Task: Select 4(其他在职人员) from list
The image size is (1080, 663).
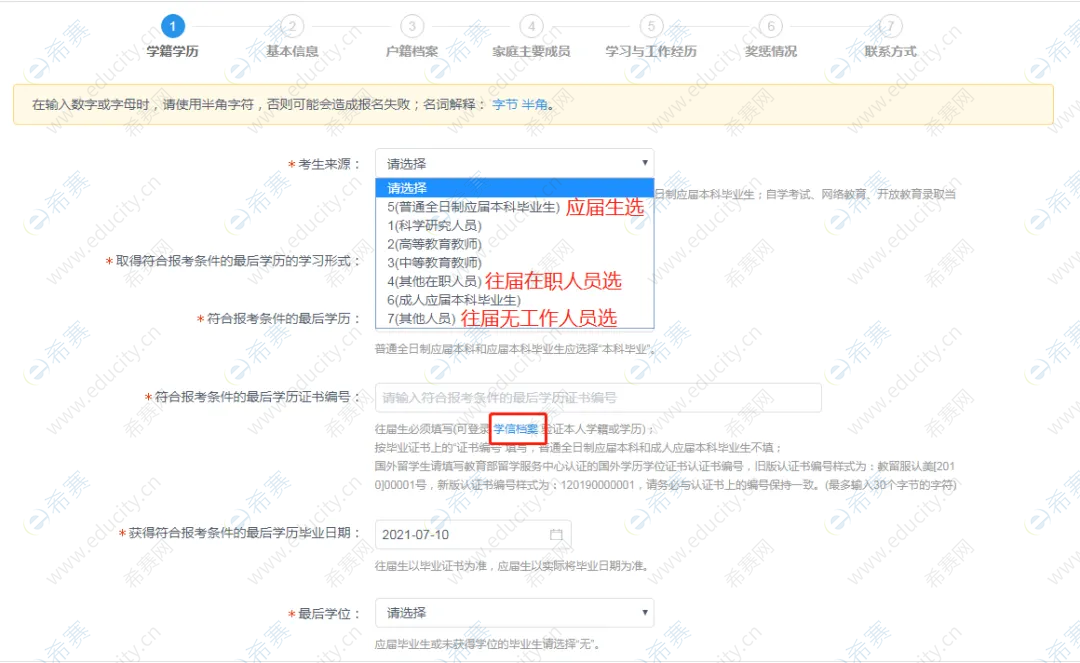Action: pos(434,281)
